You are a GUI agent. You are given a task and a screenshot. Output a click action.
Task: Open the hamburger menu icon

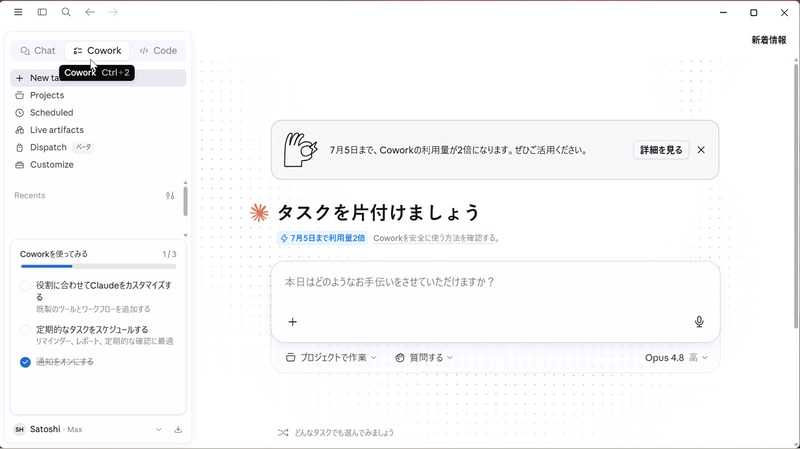point(18,12)
